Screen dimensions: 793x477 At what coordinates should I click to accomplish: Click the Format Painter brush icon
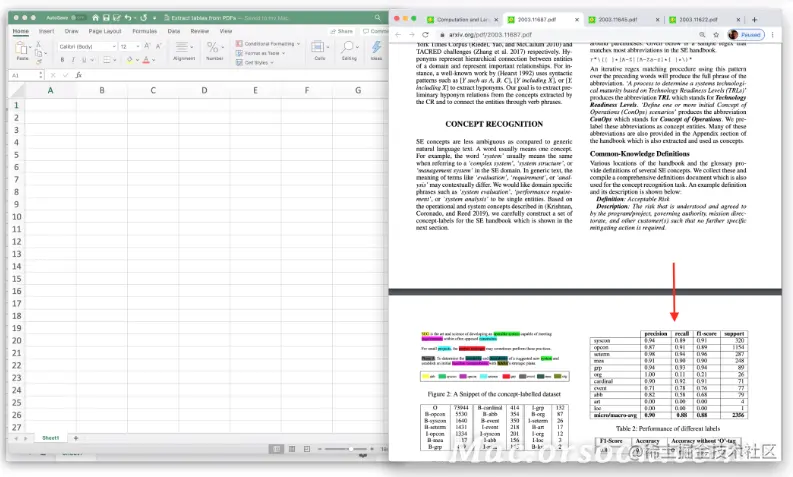38,62
